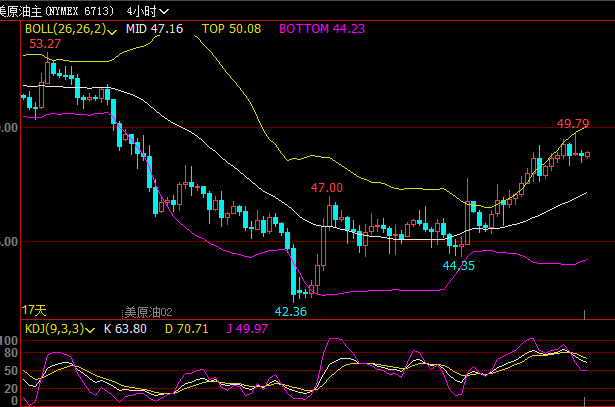
Task: Click the 美原油02 contract label
Action: click(148, 313)
